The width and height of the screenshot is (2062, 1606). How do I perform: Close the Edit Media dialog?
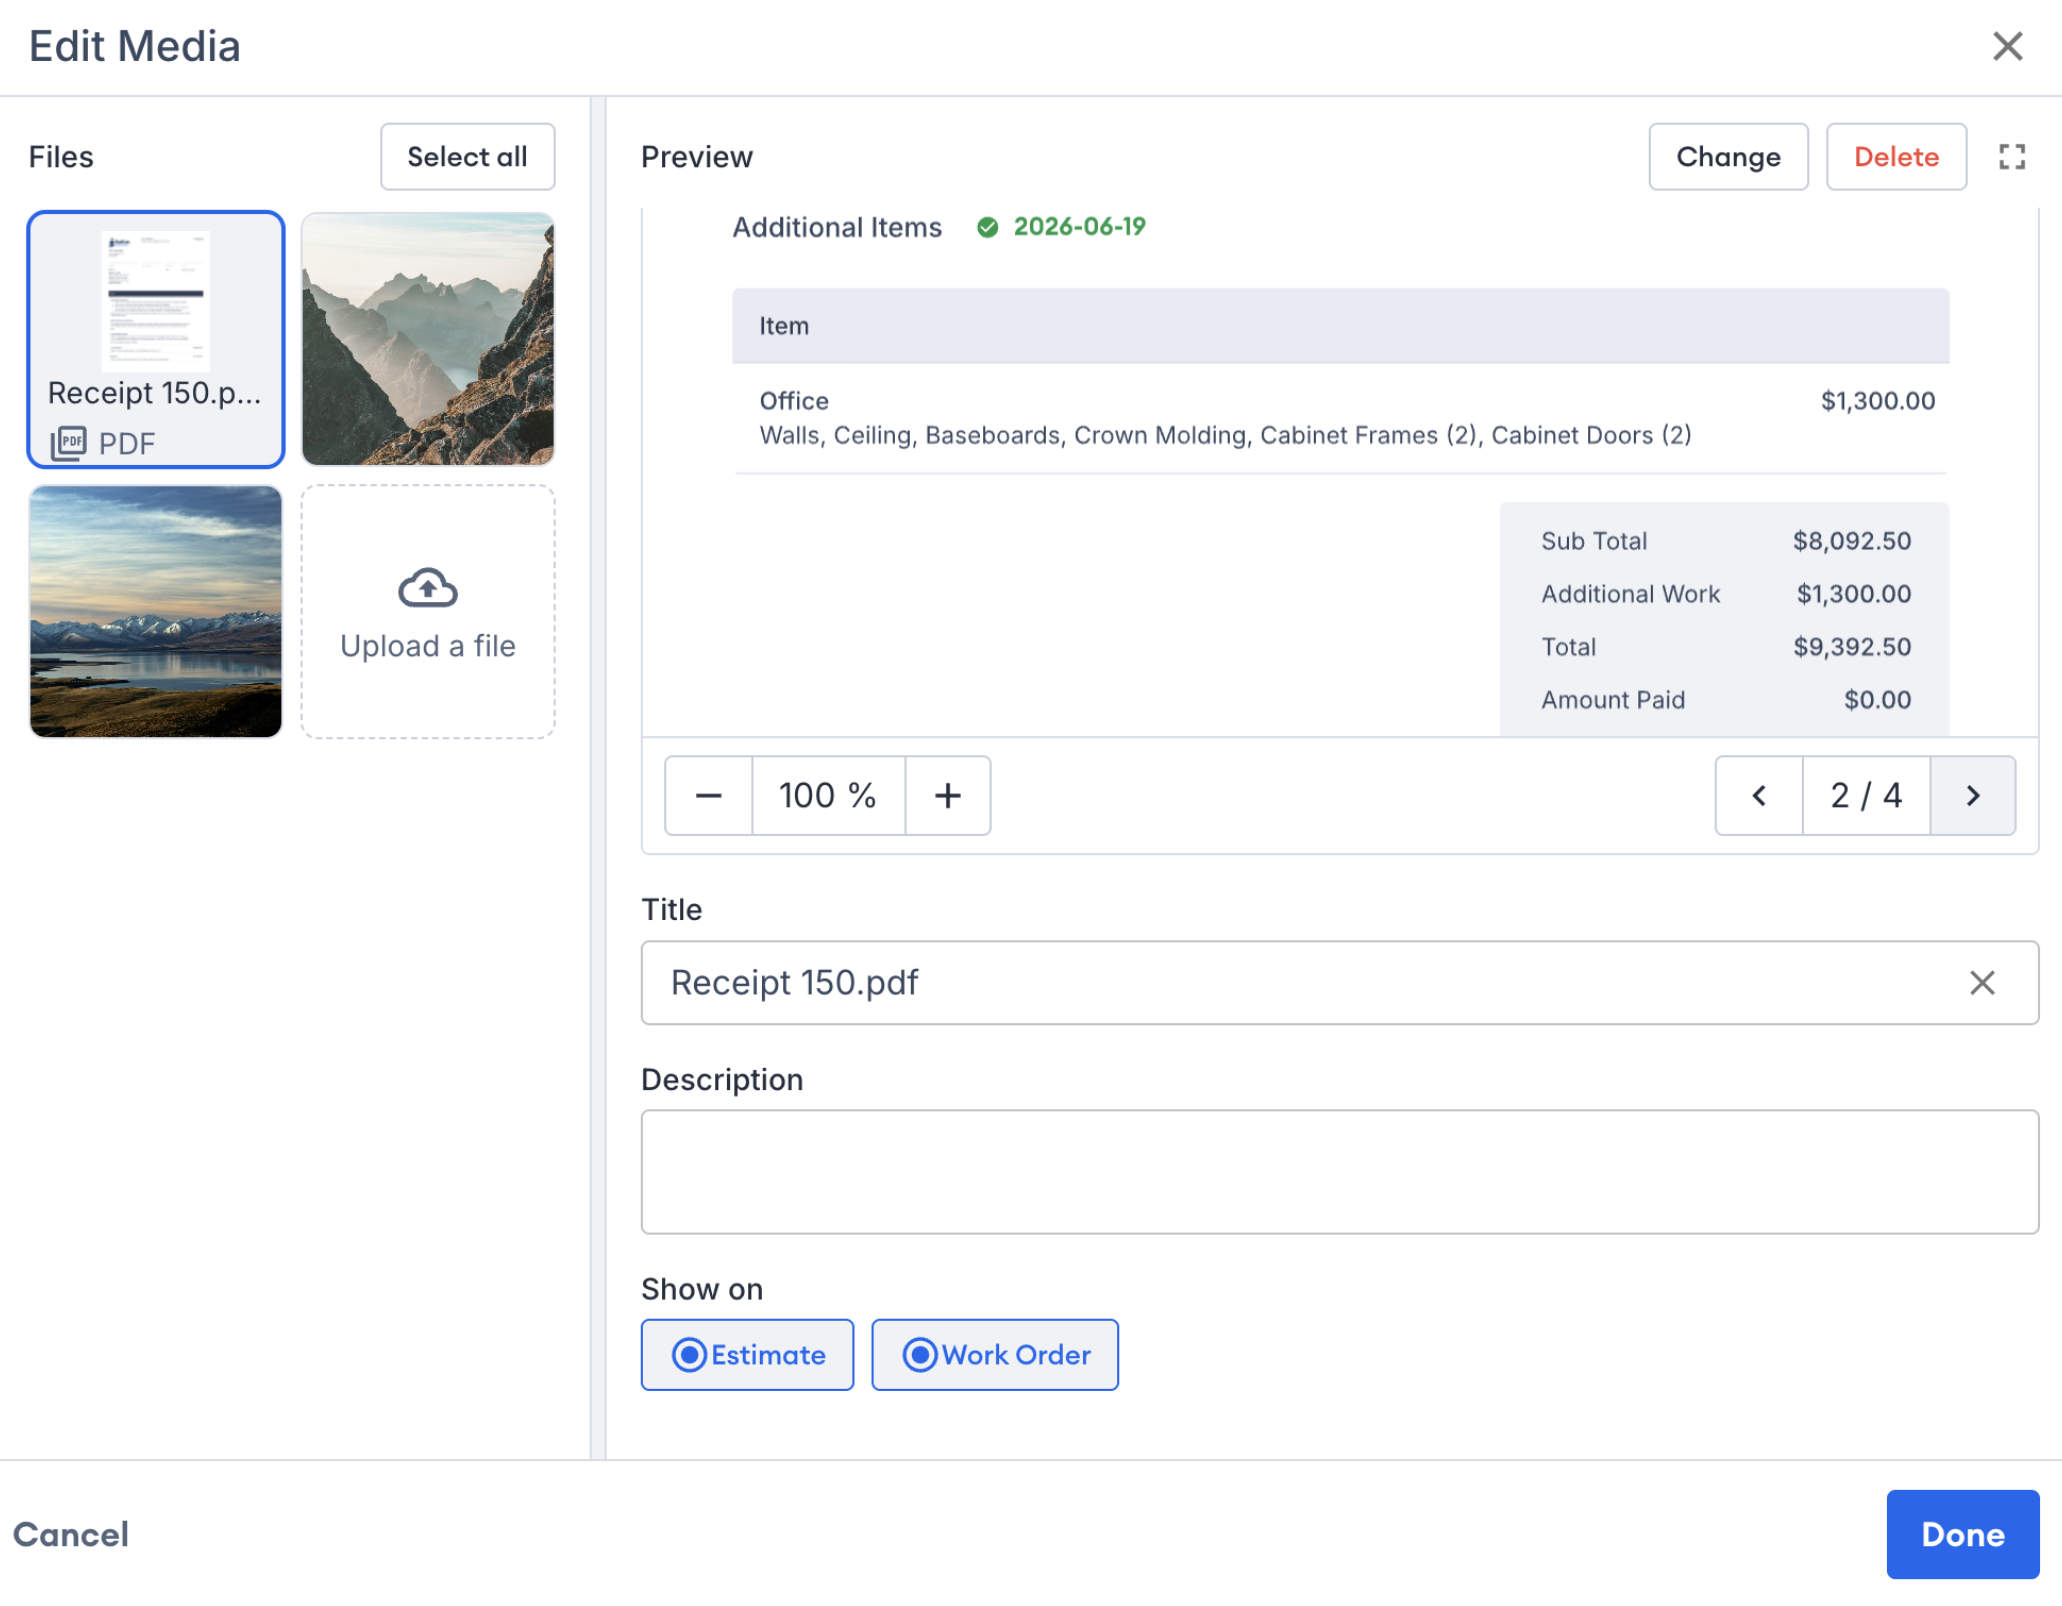click(2007, 46)
